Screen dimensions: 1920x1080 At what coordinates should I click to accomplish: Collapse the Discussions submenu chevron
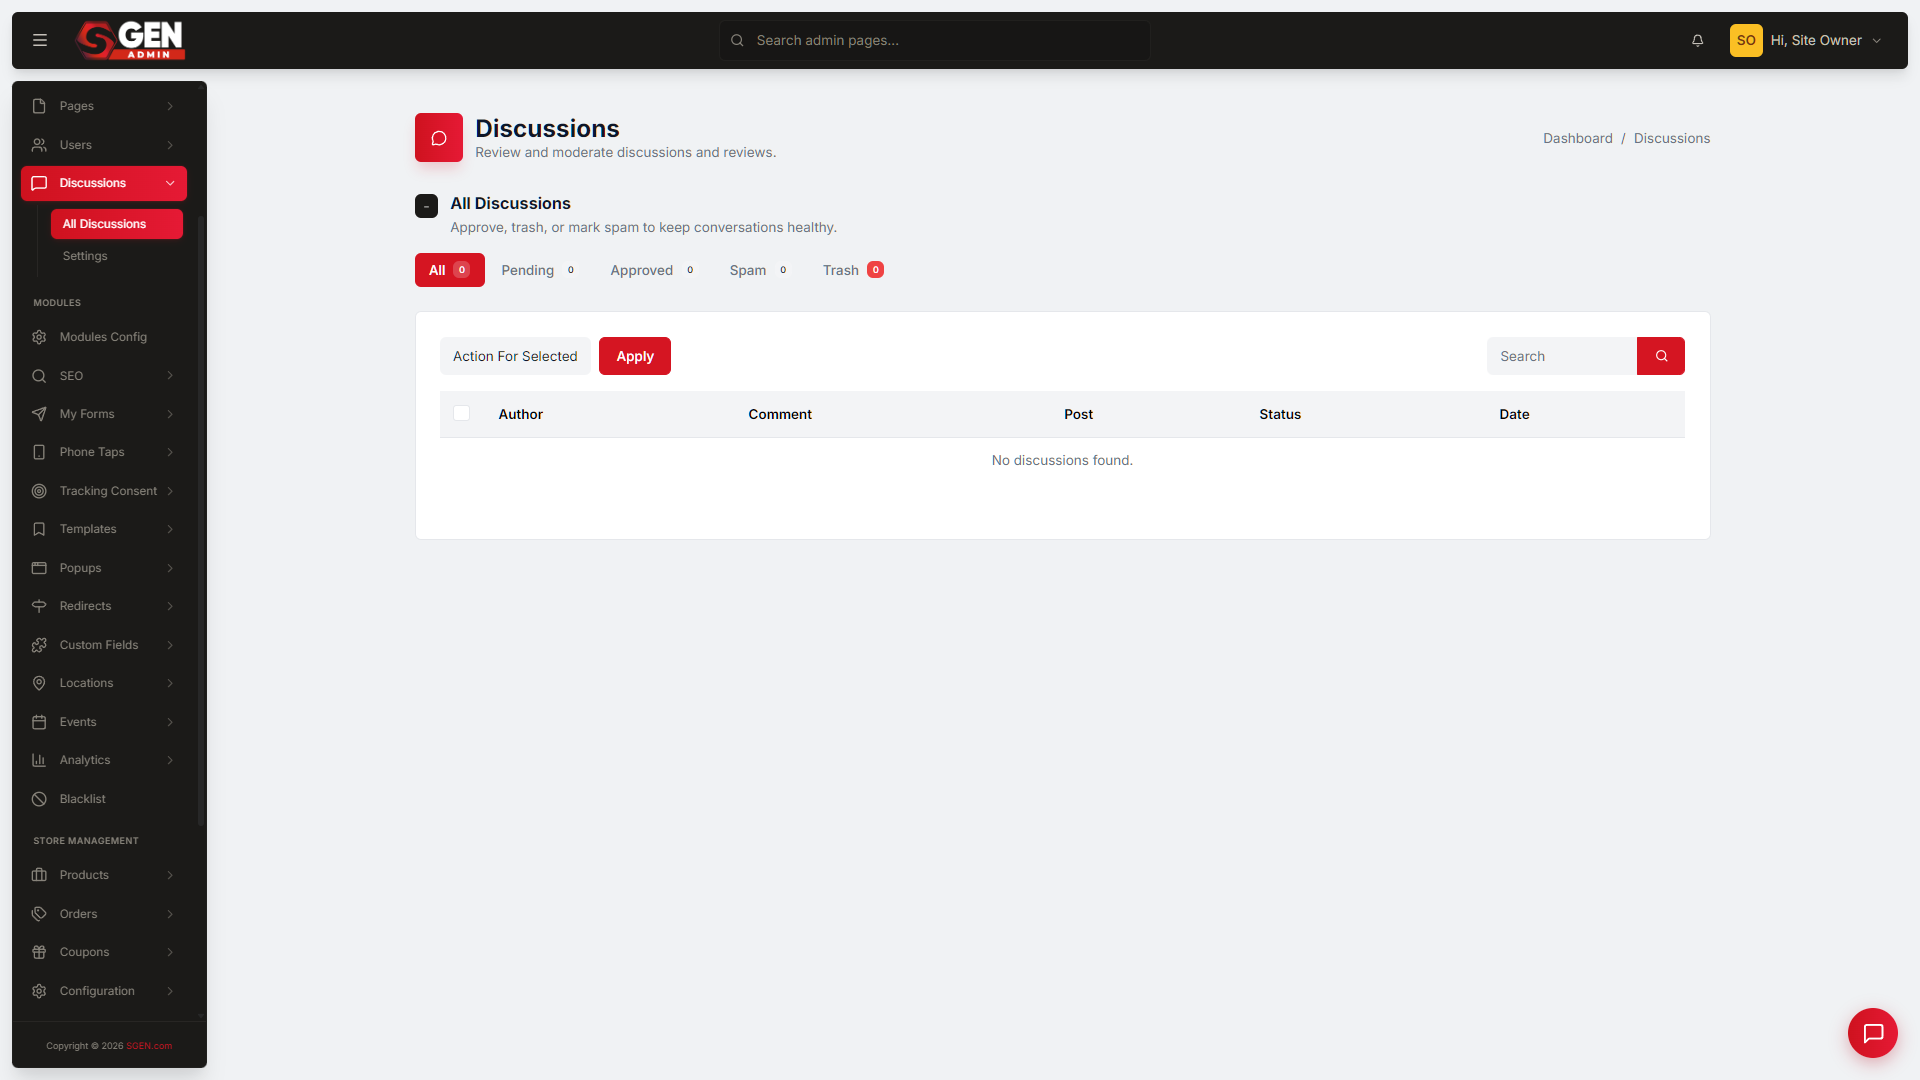coord(170,183)
